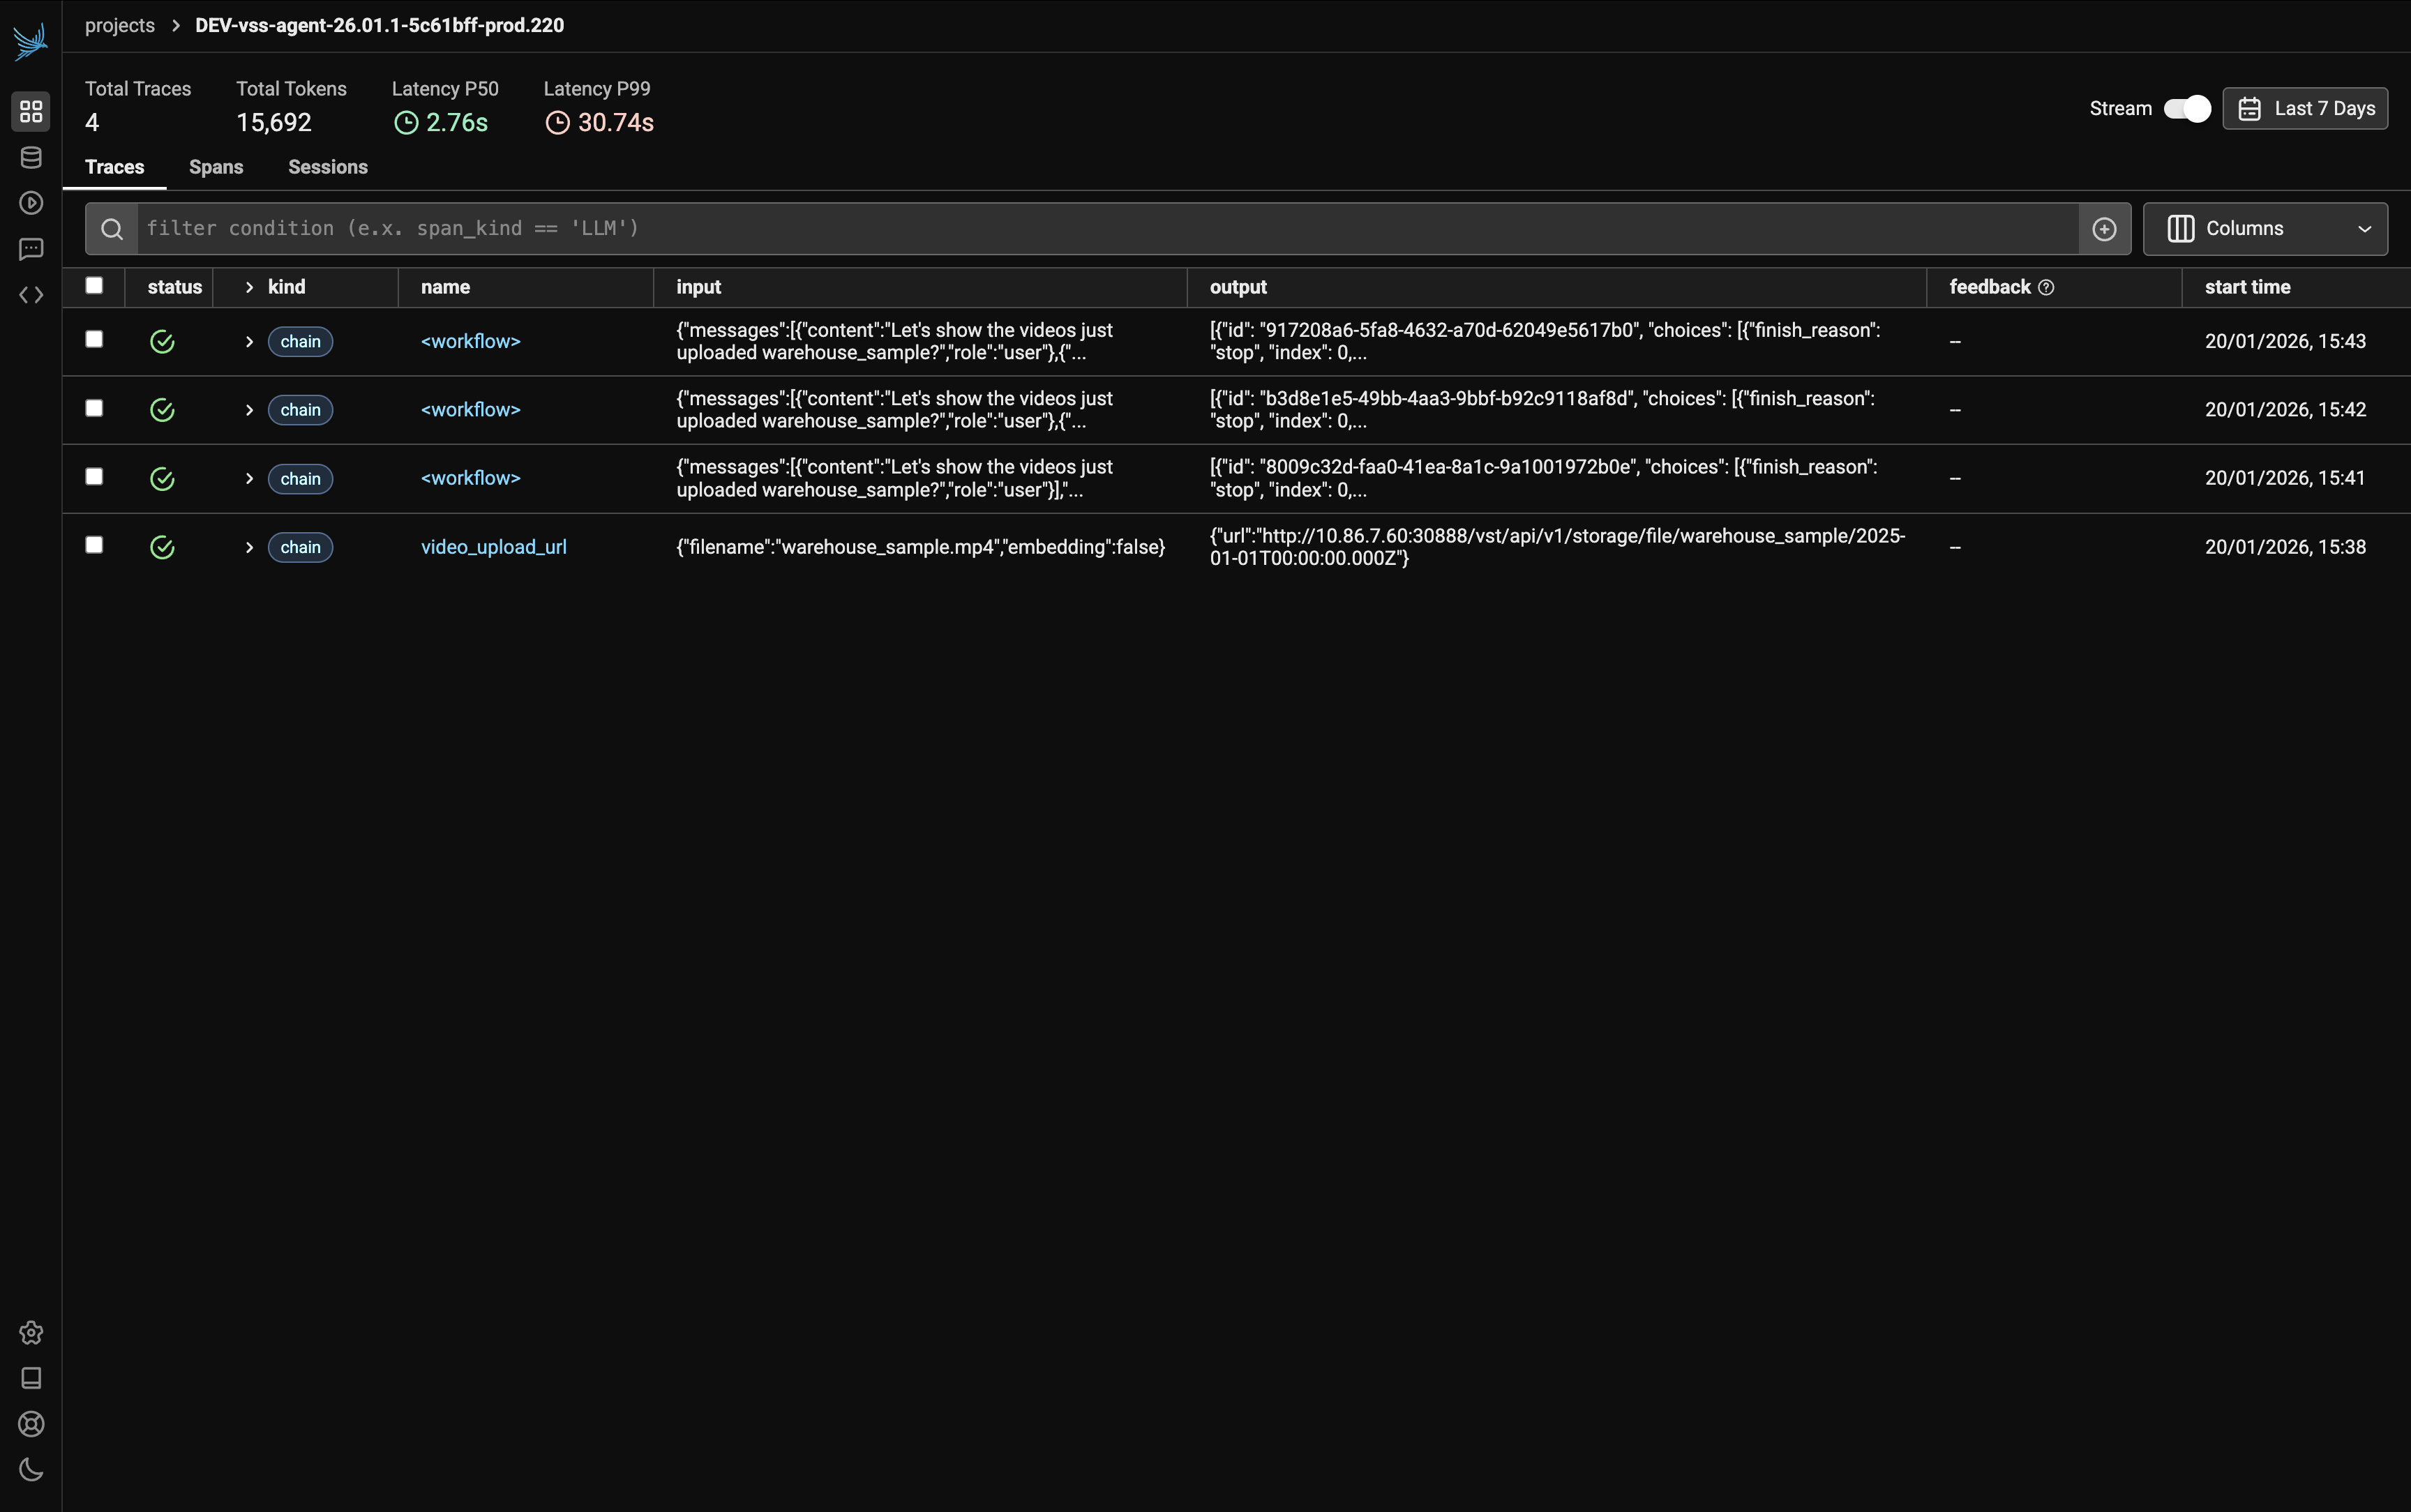Switch to the Spans tab
2411x1512 pixels.
coord(216,167)
